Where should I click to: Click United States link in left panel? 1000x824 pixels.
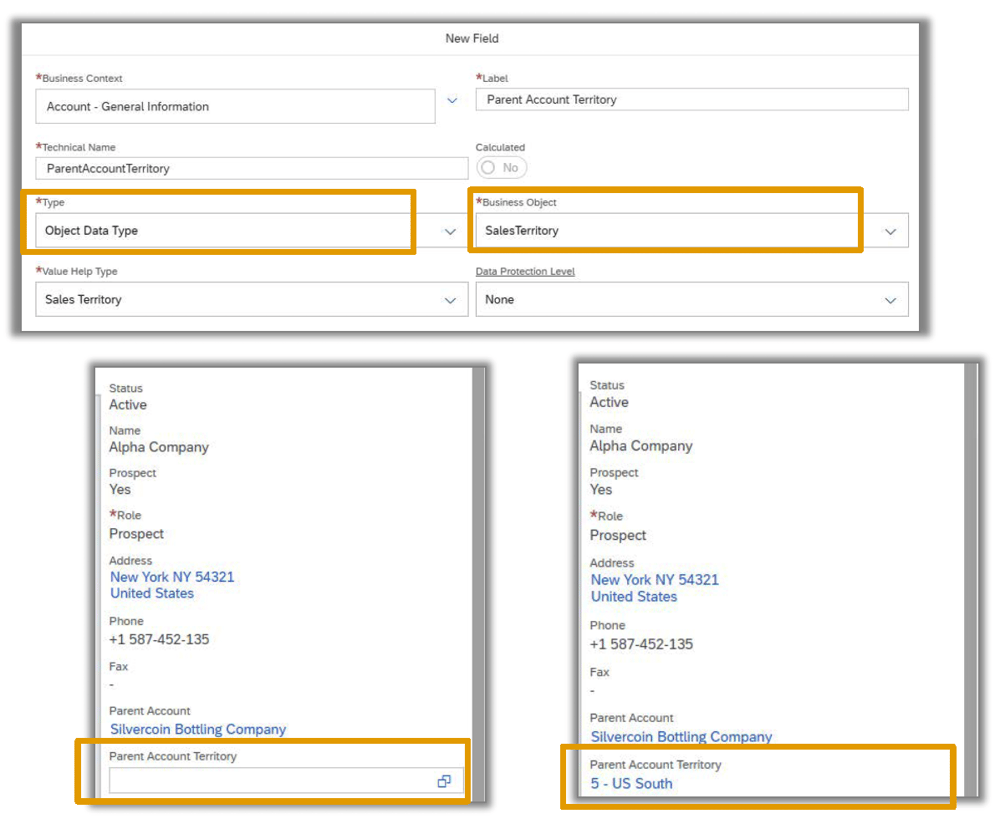point(152,593)
